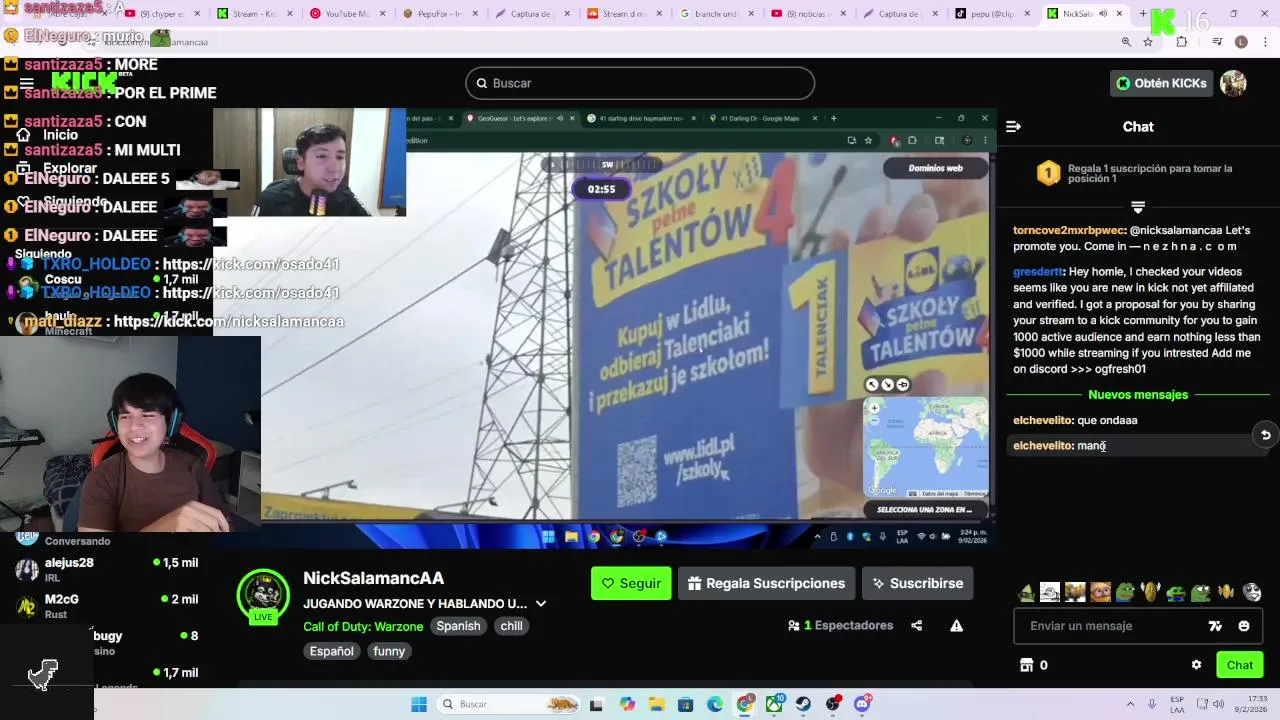This screenshot has width=1280, height=720.
Task: Click the gold number 1 leaderboard badge
Action: tap(1048, 174)
